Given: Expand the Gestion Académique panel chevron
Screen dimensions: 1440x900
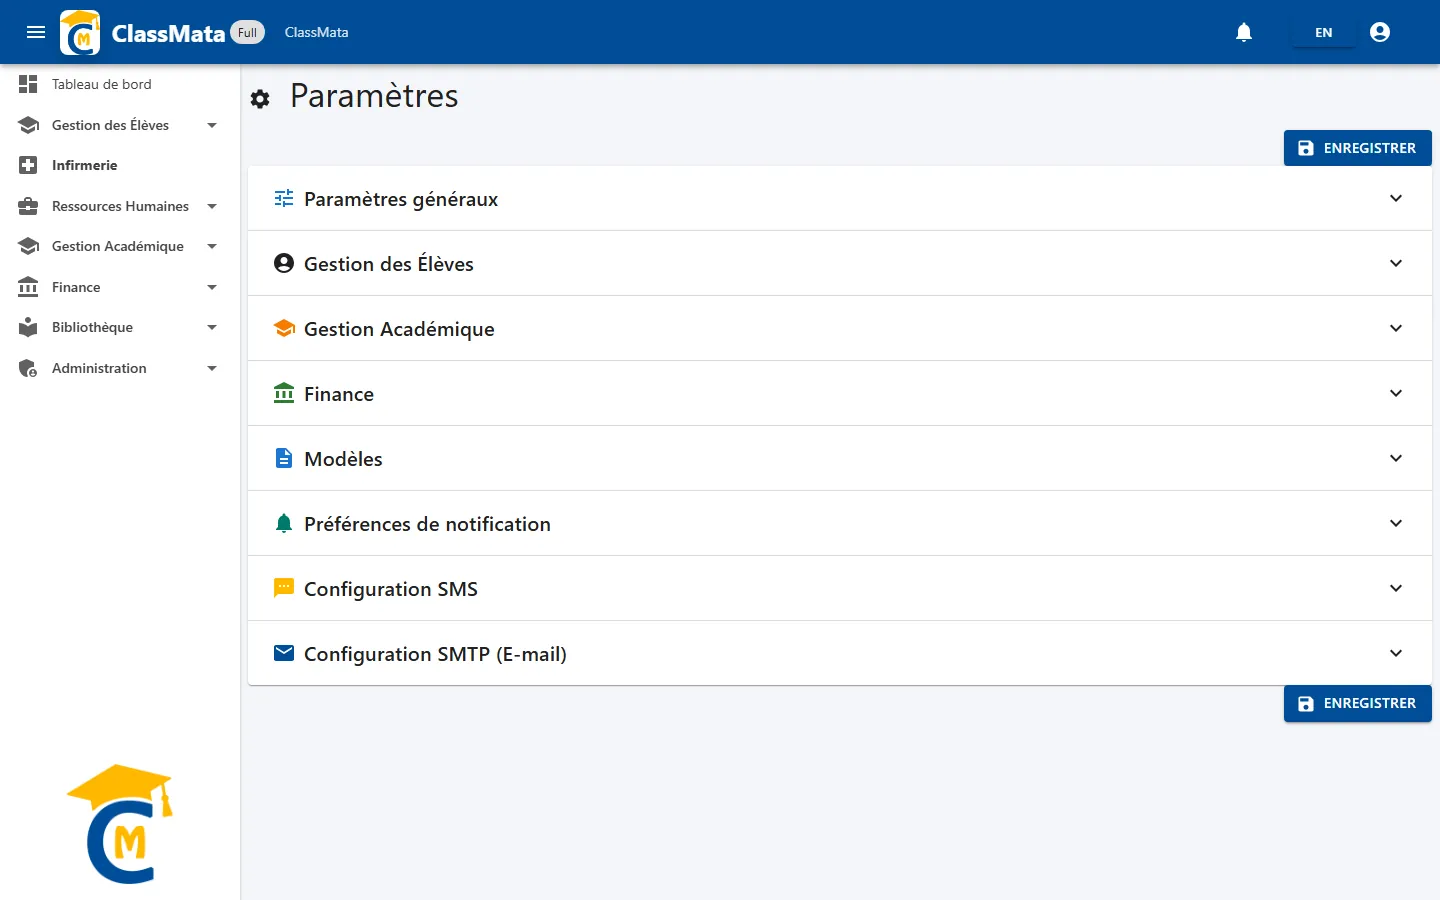Looking at the screenshot, I should pyautogui.click(x=1396, y=328).
